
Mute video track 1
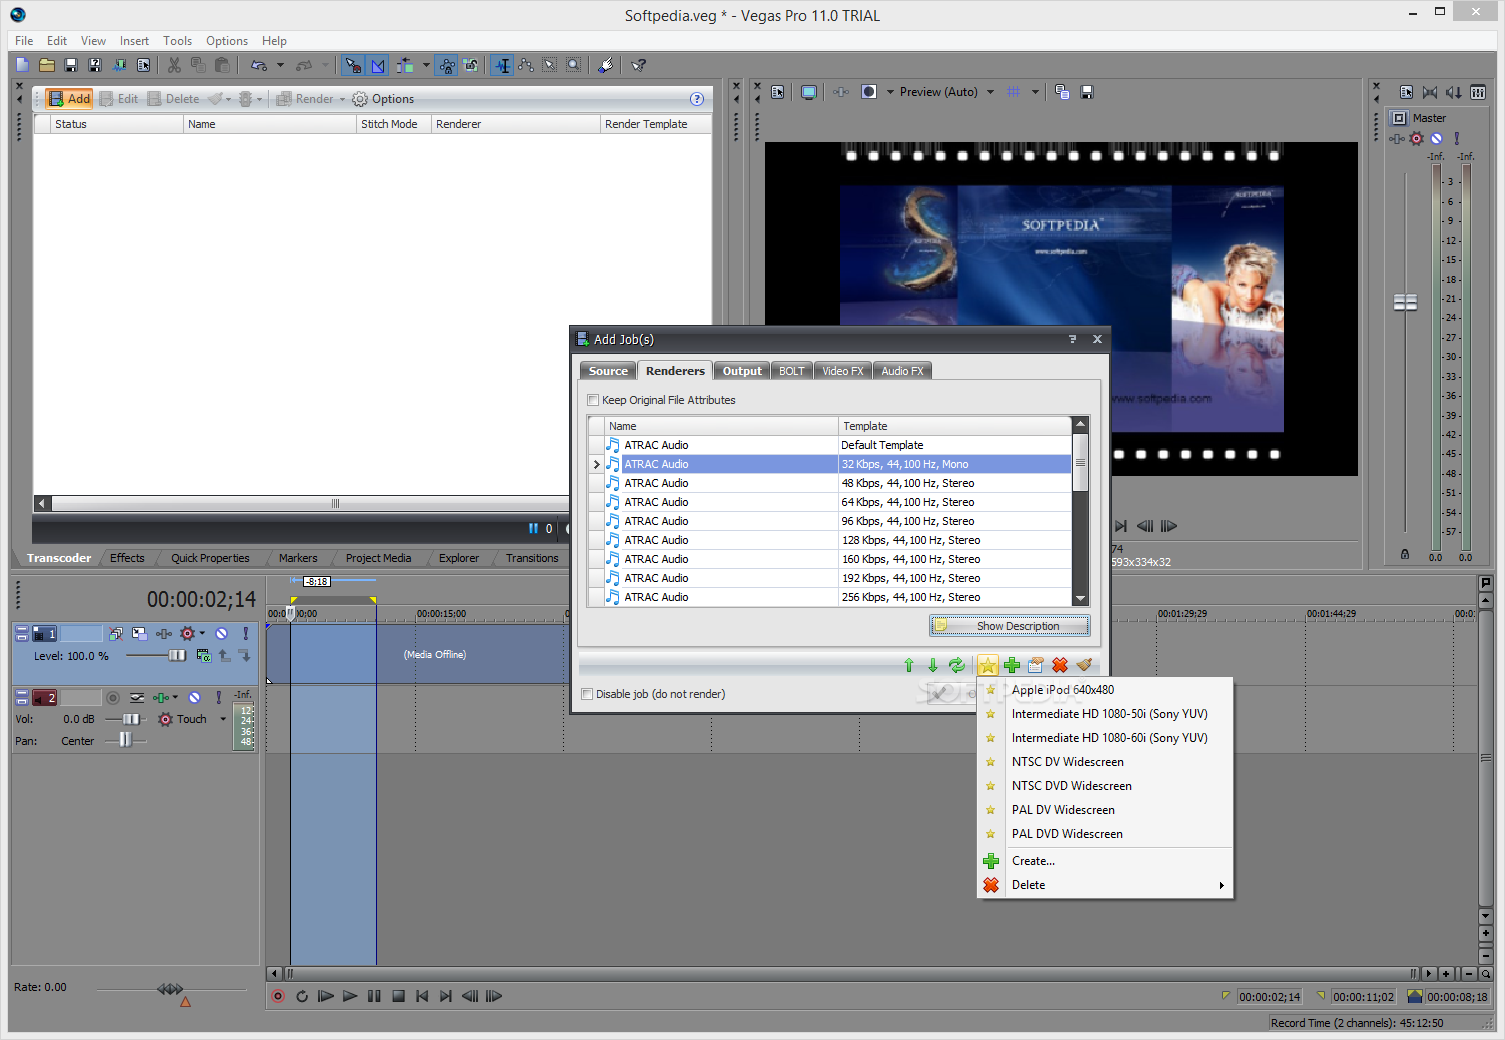(x=222, y=633)
